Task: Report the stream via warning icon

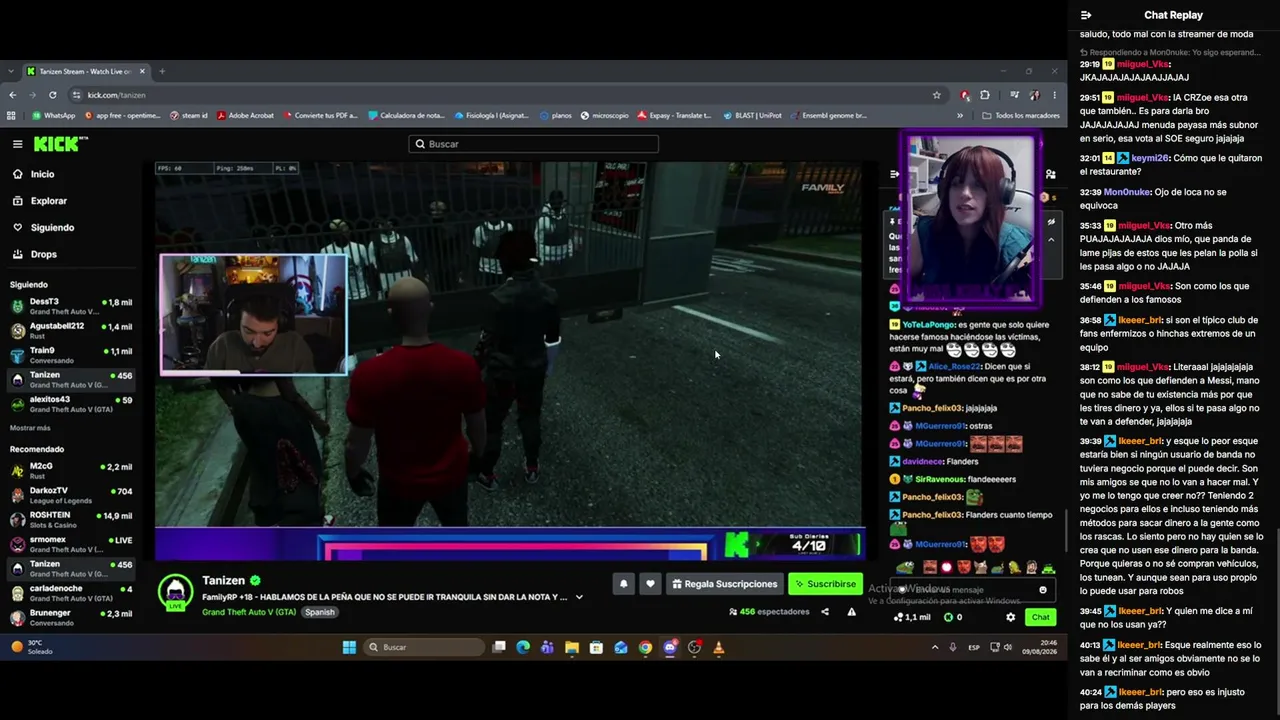Action: [851, 612]
